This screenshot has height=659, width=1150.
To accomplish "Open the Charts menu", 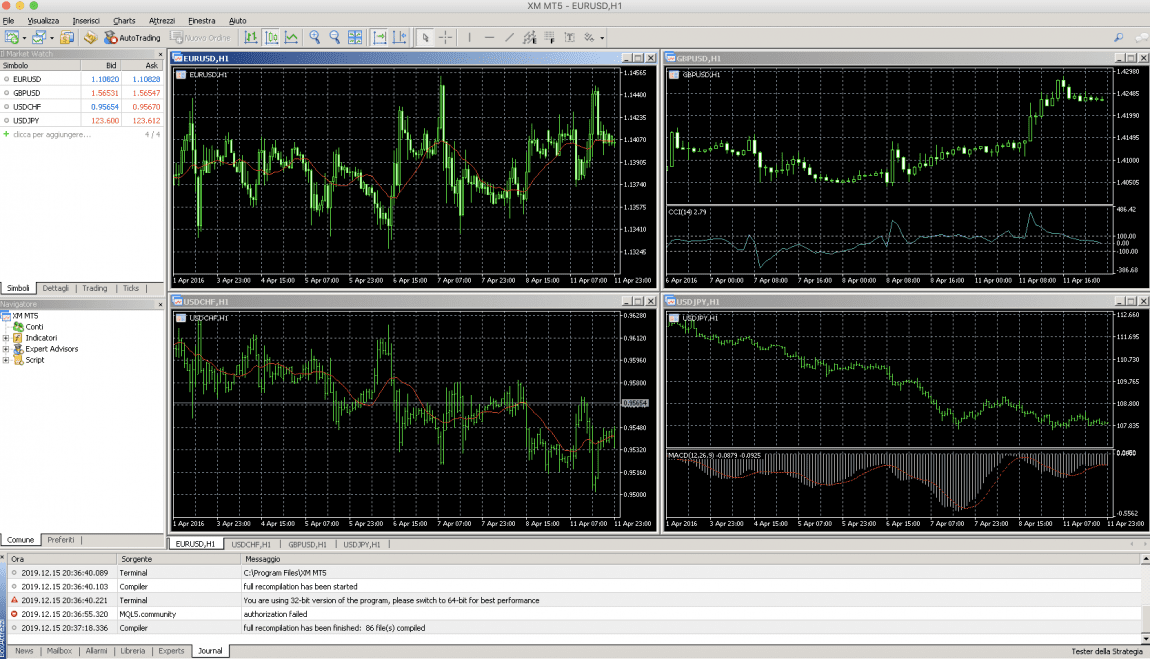I will click(124, 20).
